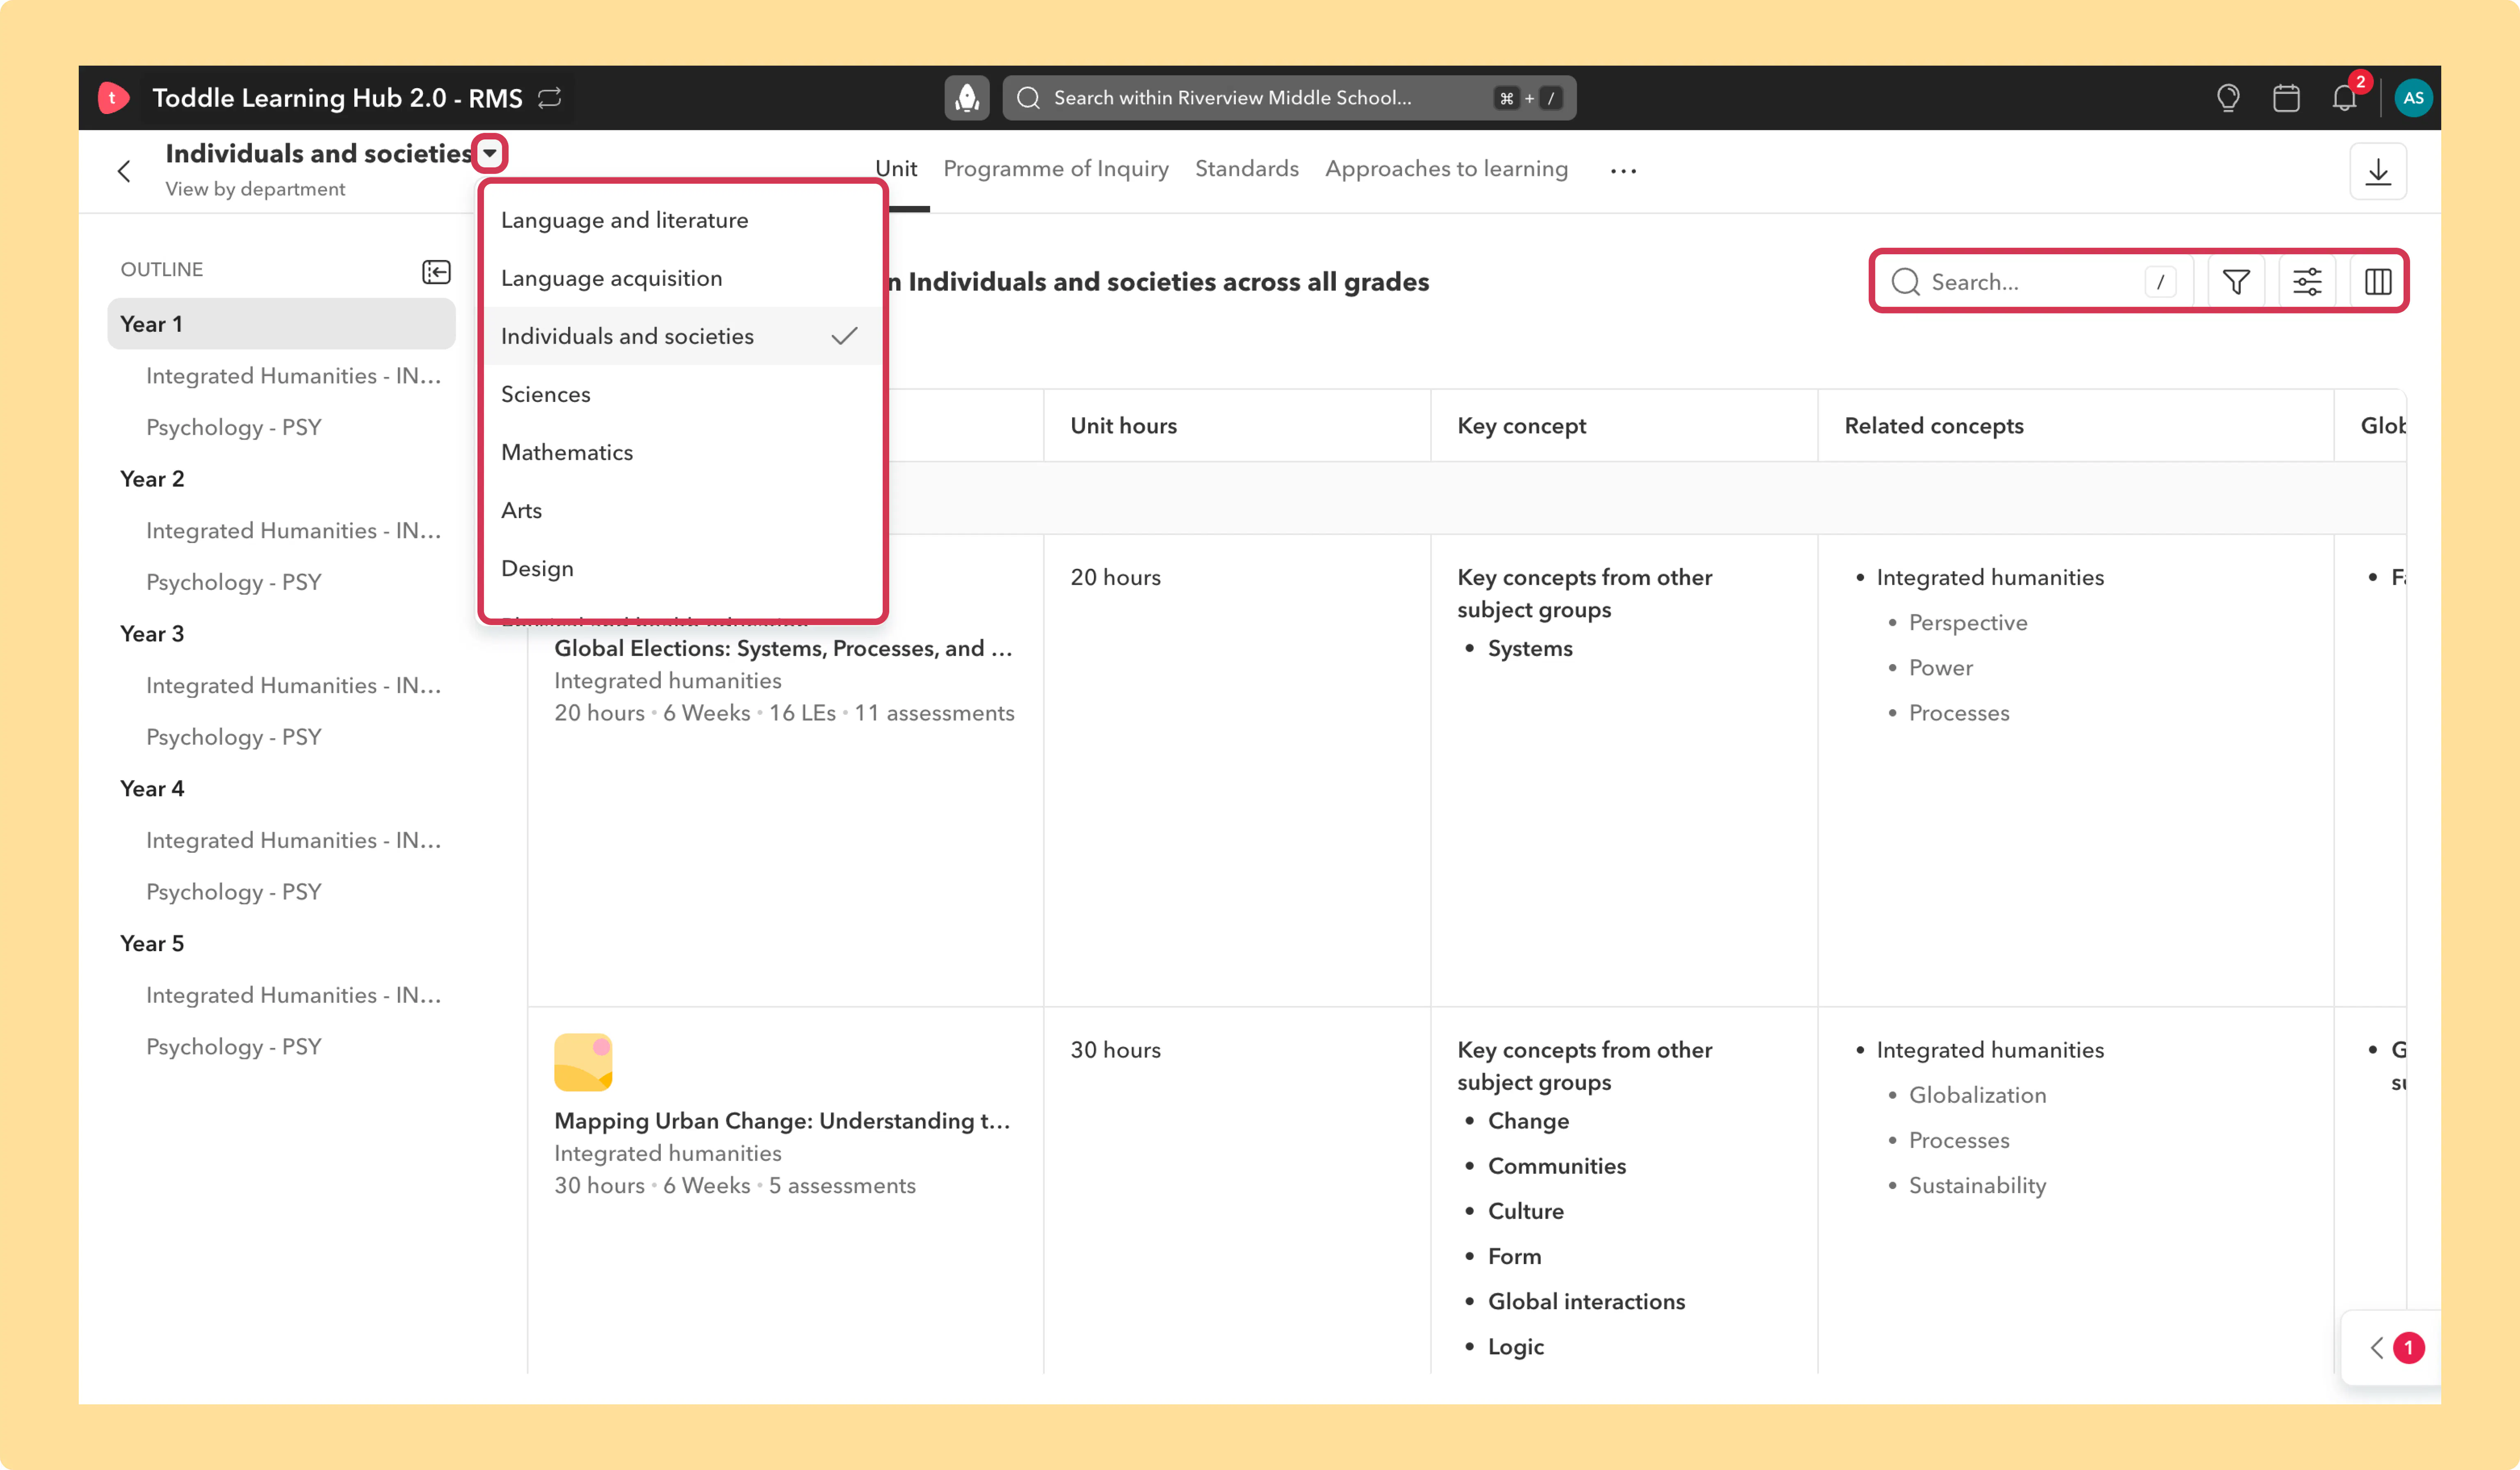Switch to the Unit tab
The height and width of the screenshot is (1470, 2520).
[x=897, y=169]
